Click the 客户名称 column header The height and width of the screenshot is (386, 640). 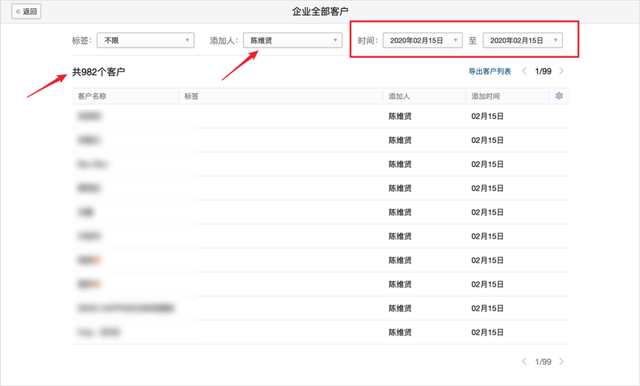pyautogui.click(x=92, y=96)
